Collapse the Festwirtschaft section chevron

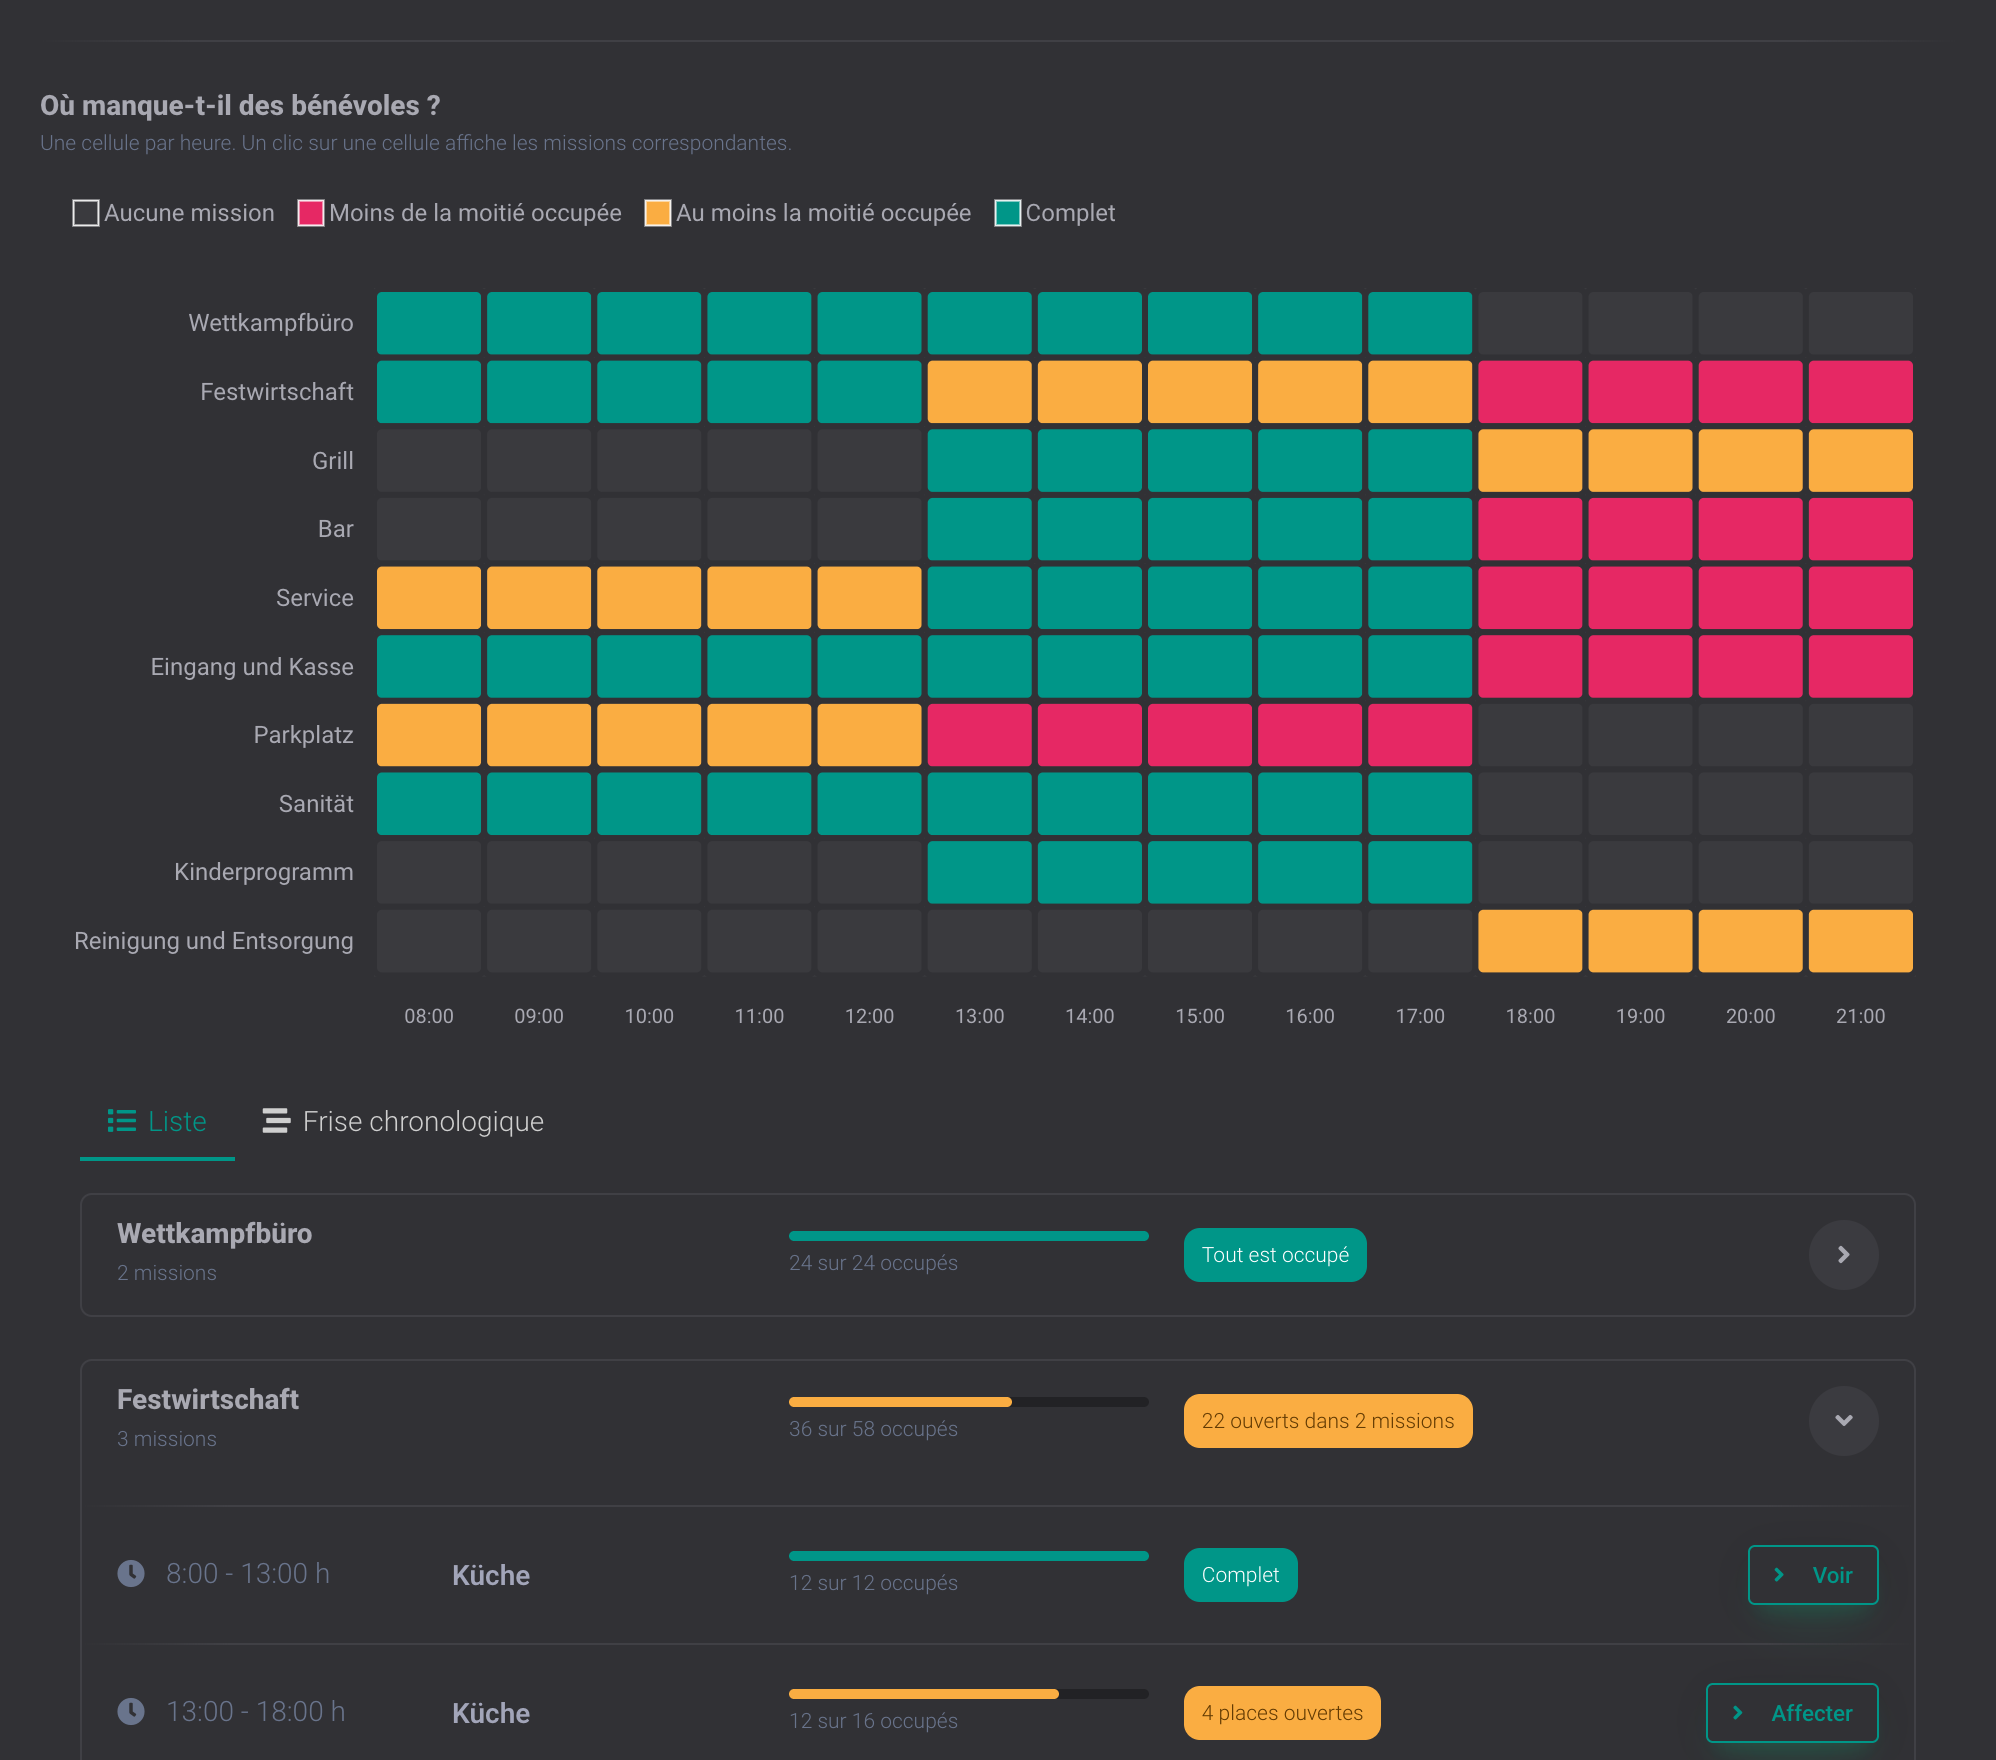pos(1843,1421)
